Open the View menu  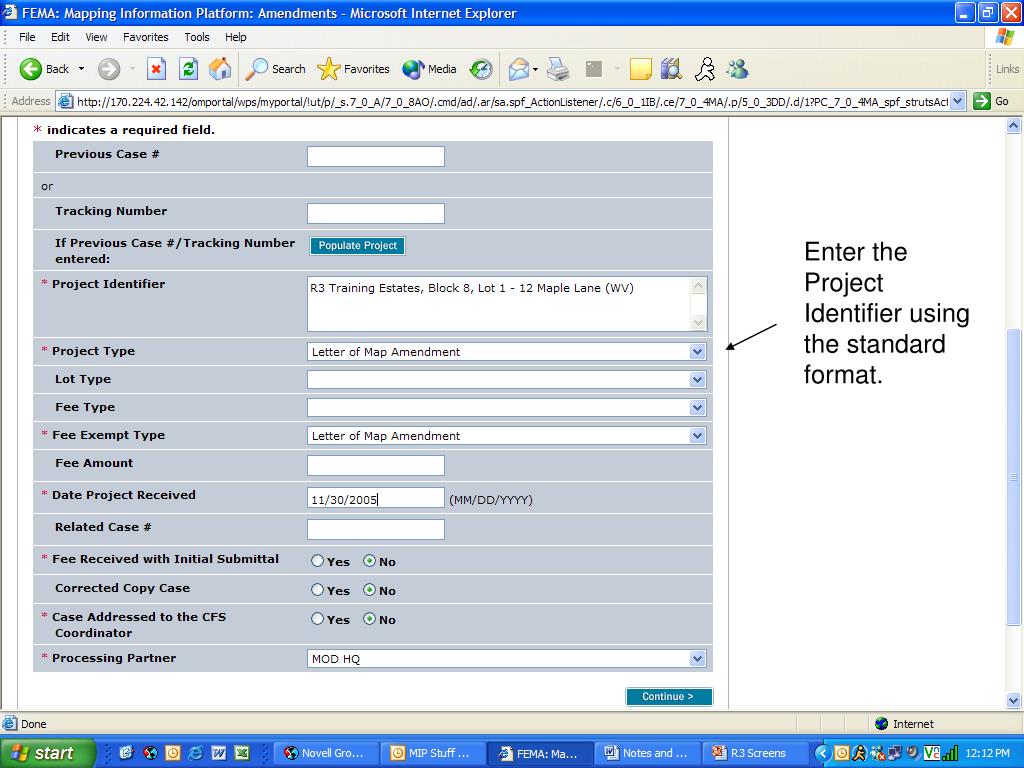(x=96, y=37)
